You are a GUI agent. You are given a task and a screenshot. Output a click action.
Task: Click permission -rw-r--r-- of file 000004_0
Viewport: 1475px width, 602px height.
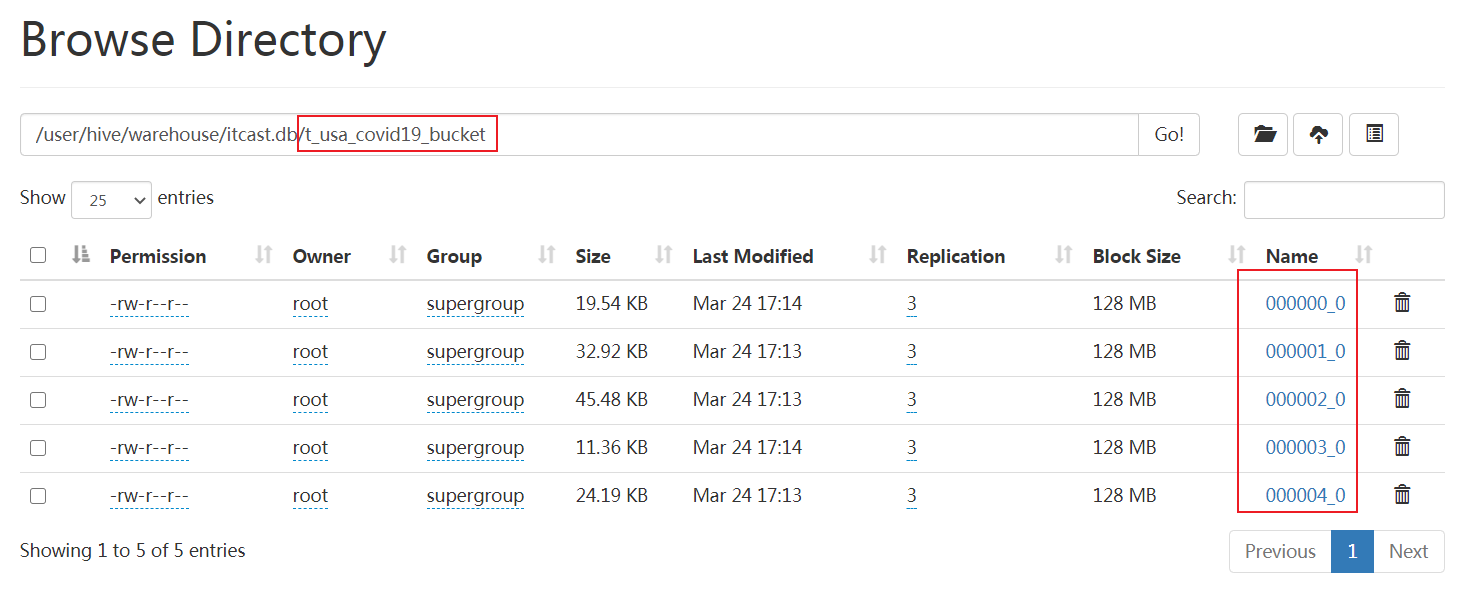149,495
